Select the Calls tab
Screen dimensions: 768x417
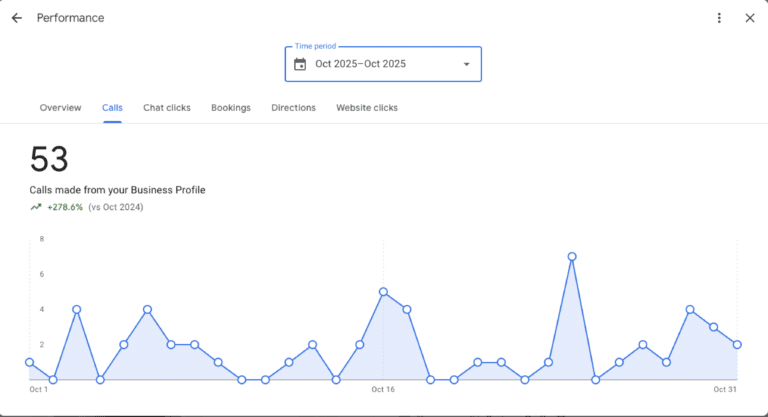(x=112, y=107)
